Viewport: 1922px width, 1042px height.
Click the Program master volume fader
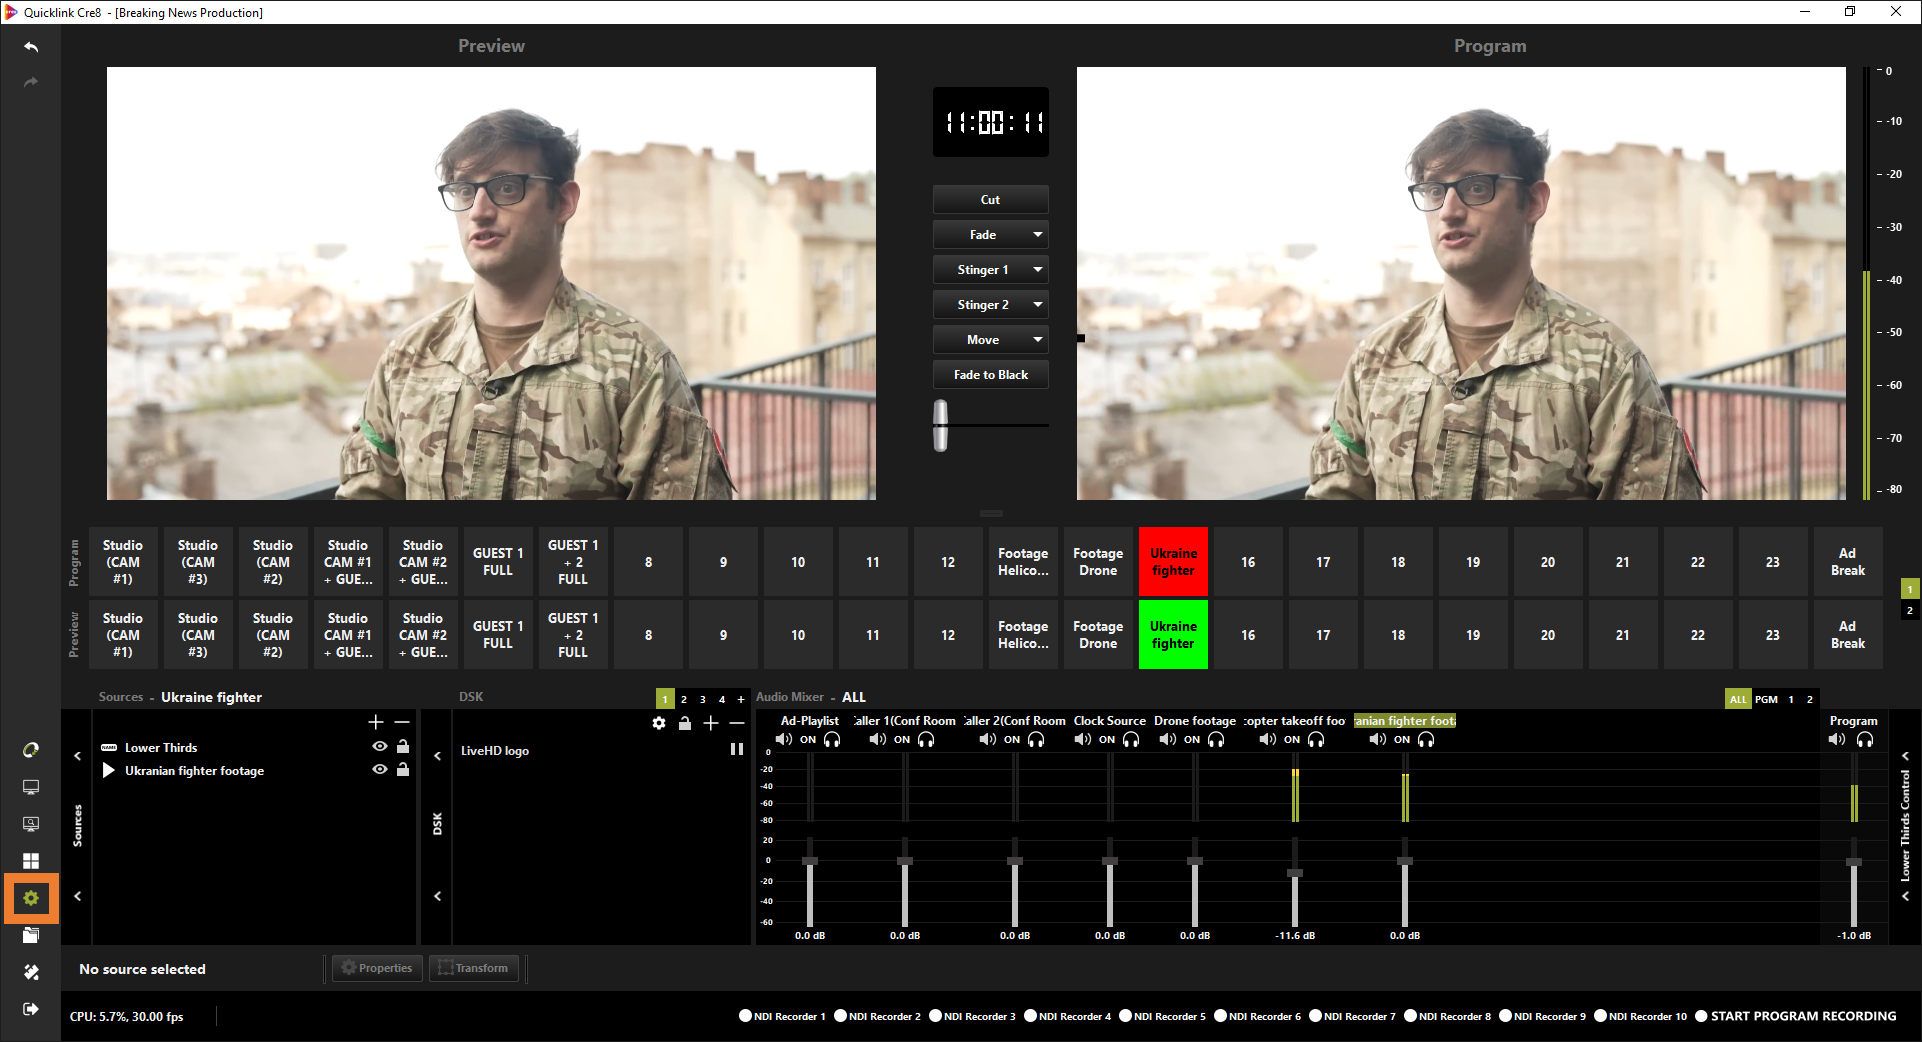pos(1854,862)
